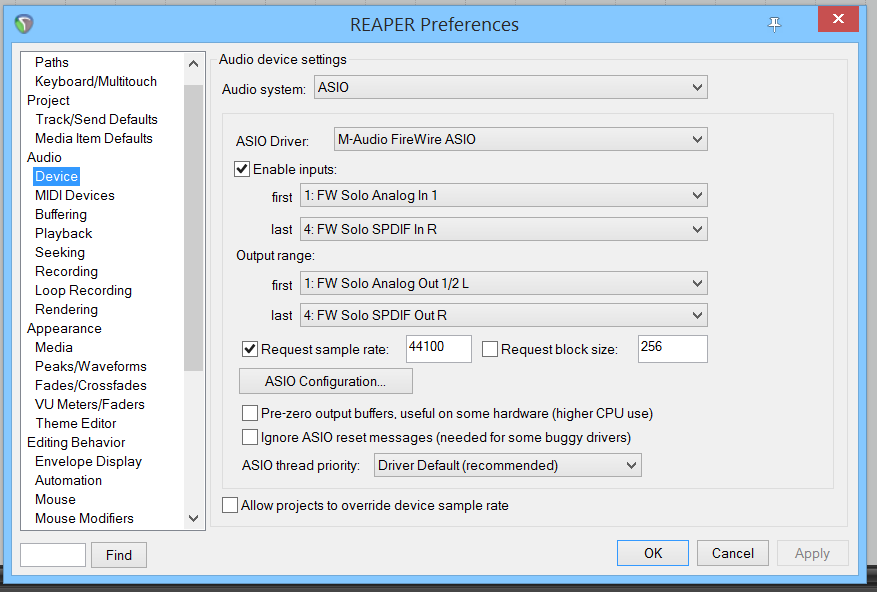Click the REAPER logo icon in title bar

(24, 24)
